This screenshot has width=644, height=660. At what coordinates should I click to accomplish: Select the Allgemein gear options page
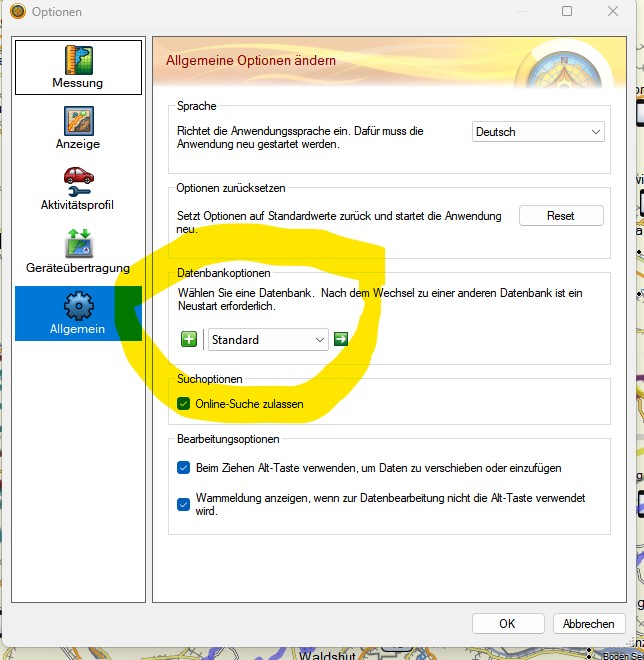click(78, 313)
